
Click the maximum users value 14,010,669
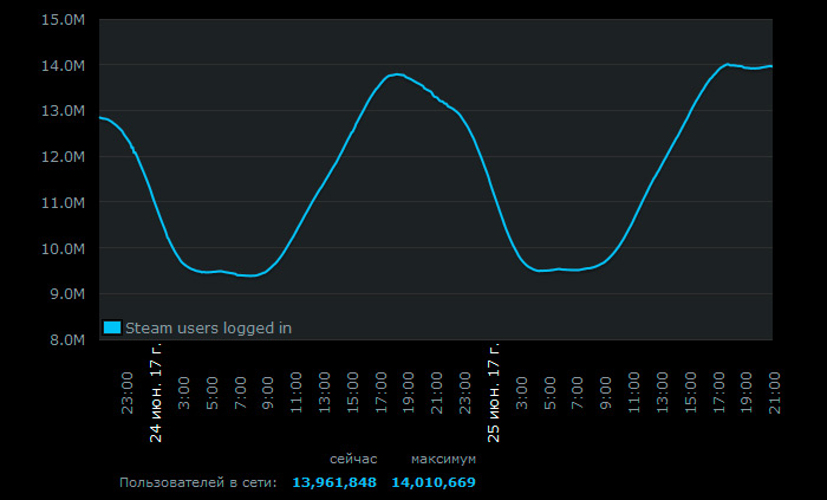coord(433,483)
